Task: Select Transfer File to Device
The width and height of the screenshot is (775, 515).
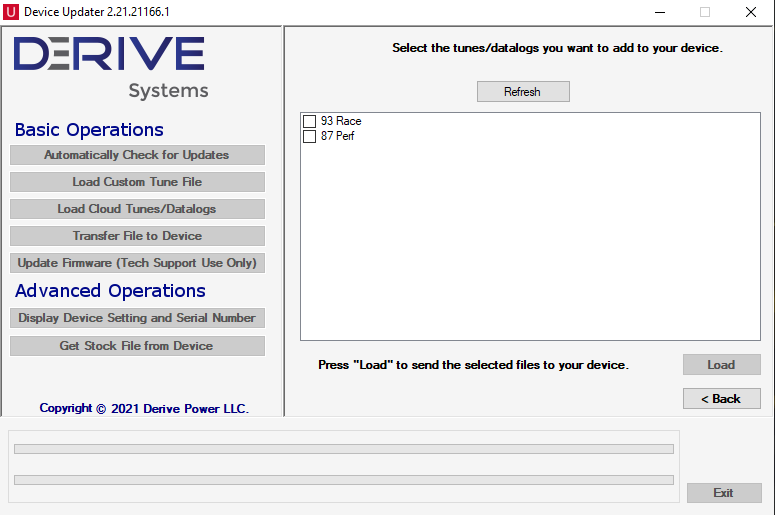Action: 137,236
